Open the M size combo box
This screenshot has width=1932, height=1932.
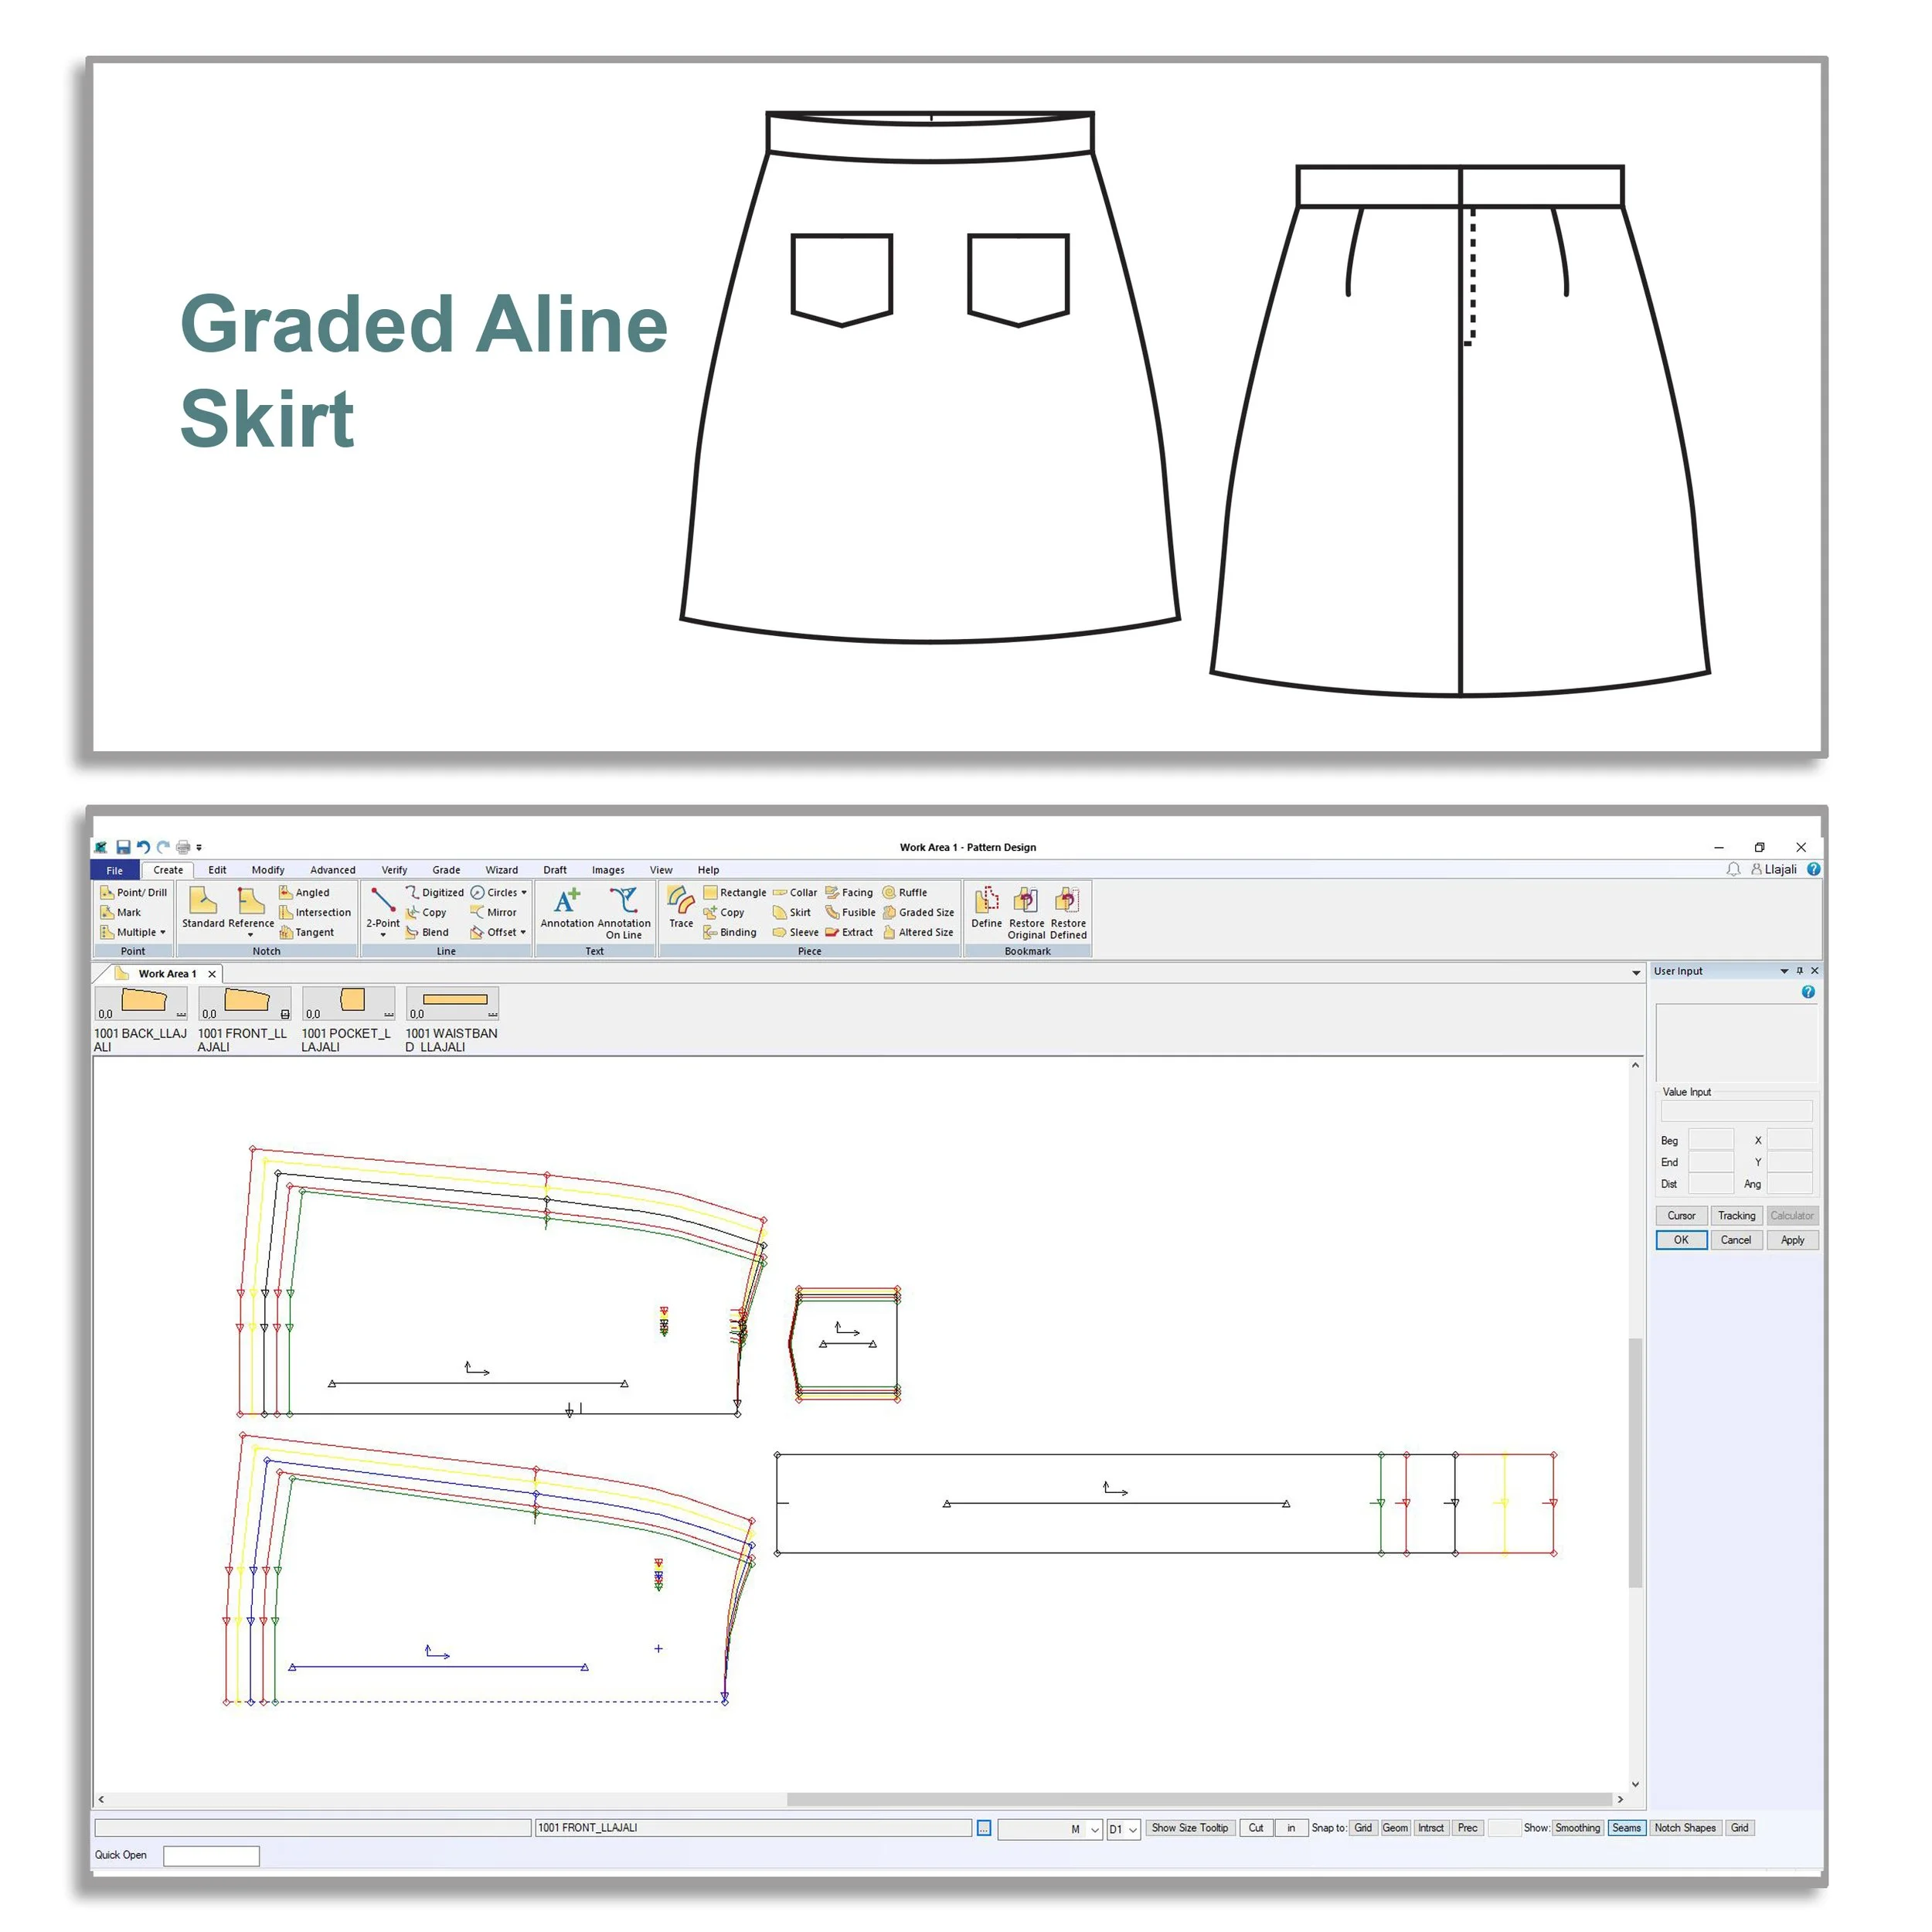[x=1049, y=1829]
